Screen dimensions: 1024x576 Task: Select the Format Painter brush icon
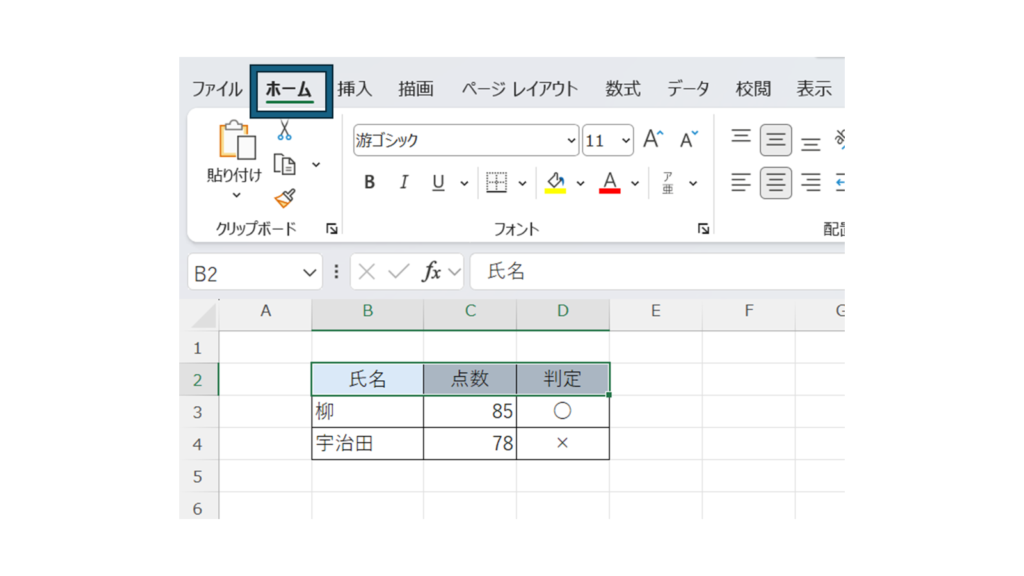[285, 198]
